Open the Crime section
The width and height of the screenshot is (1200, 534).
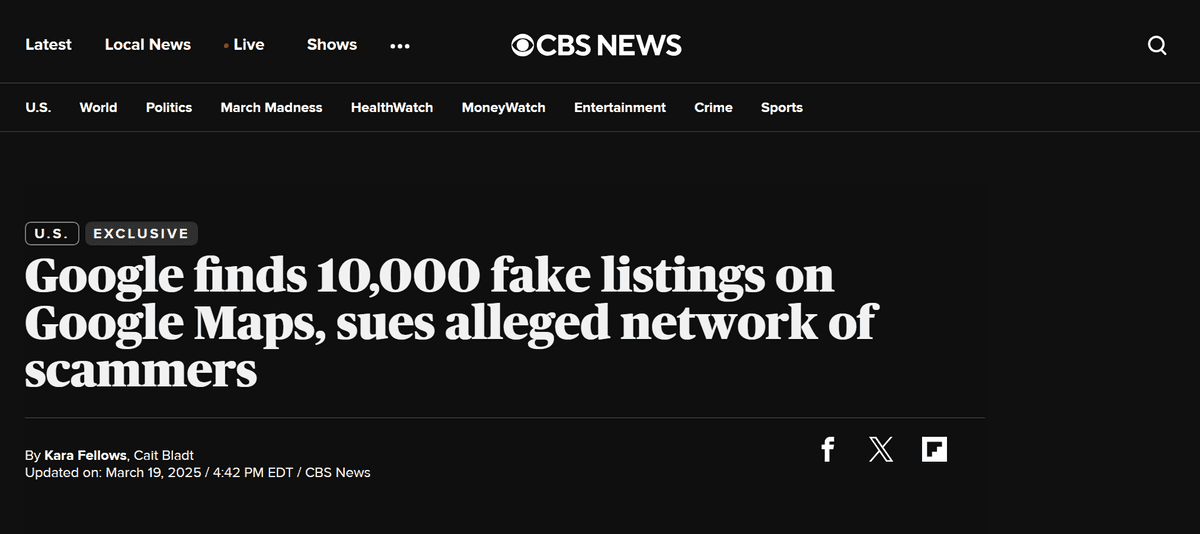713,107
